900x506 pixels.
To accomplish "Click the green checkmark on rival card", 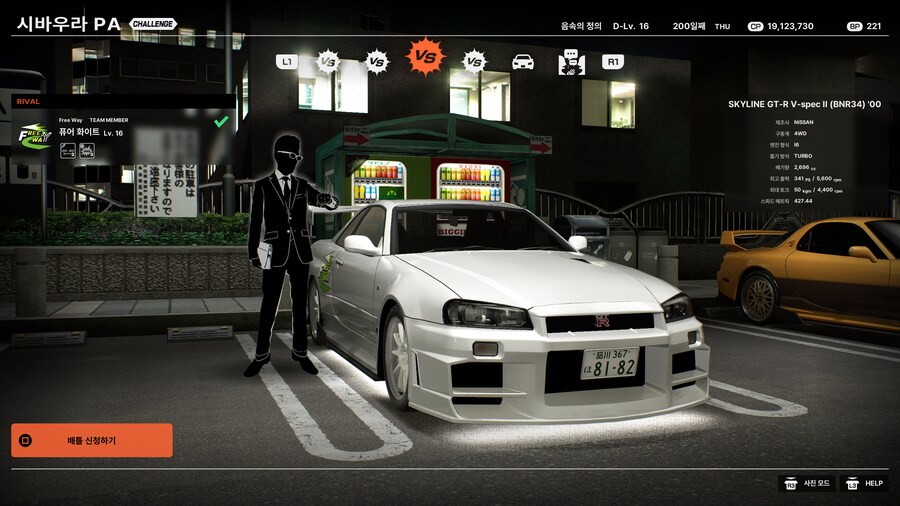I will click(221, 122).
